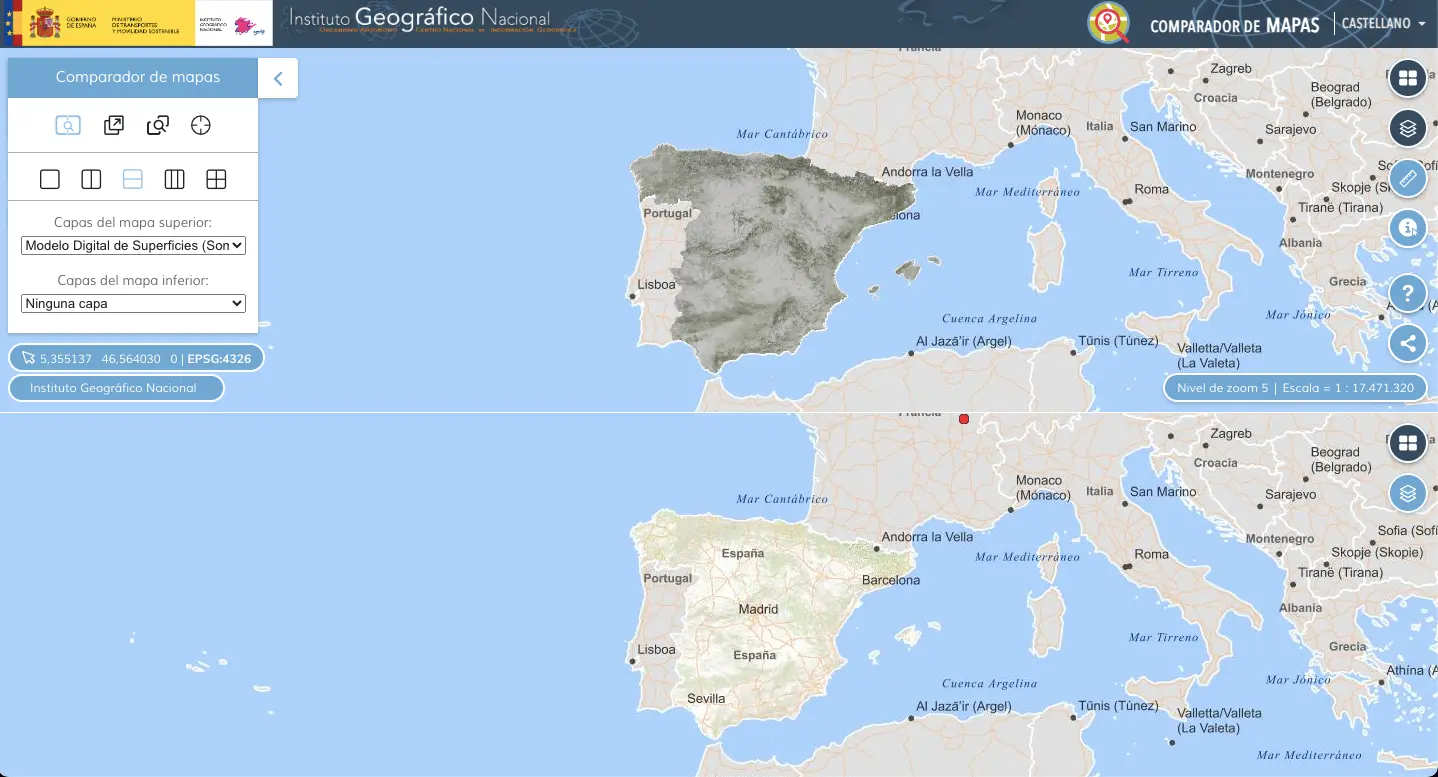
Task: Activate the crosshair target tool icon
Action: [x=201, y=125]
